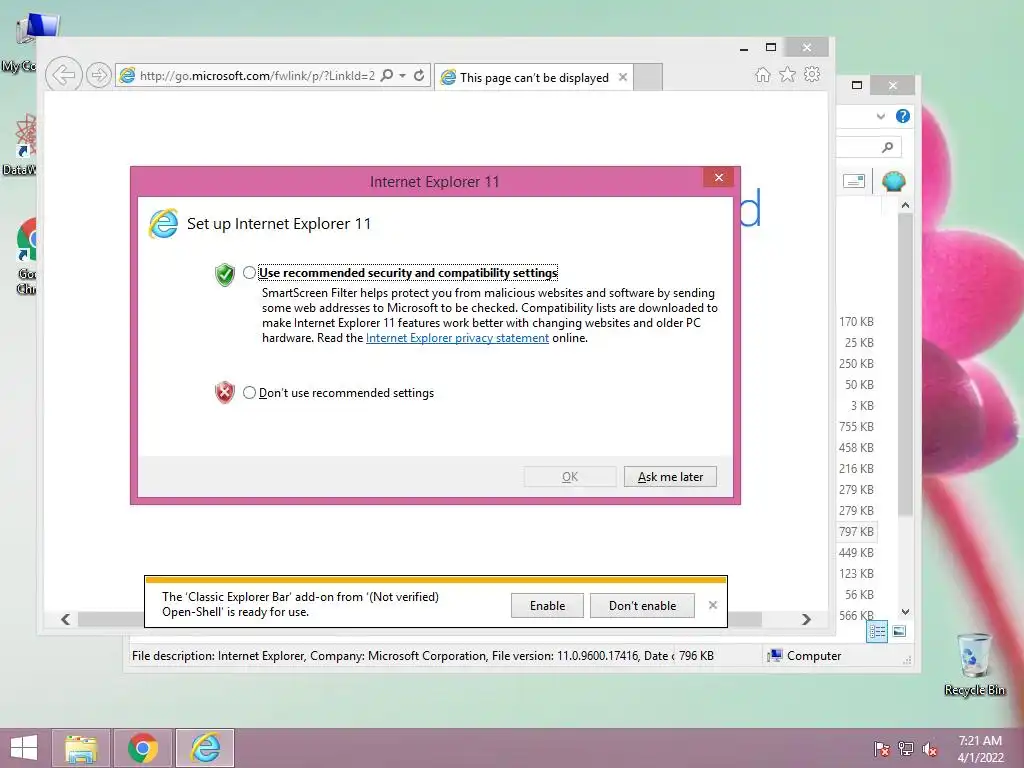Image resolution: width=1024 pixels, height=768 pixels.
Task: Switch Explorer to details view icon
Action: (x=877, y=632)
